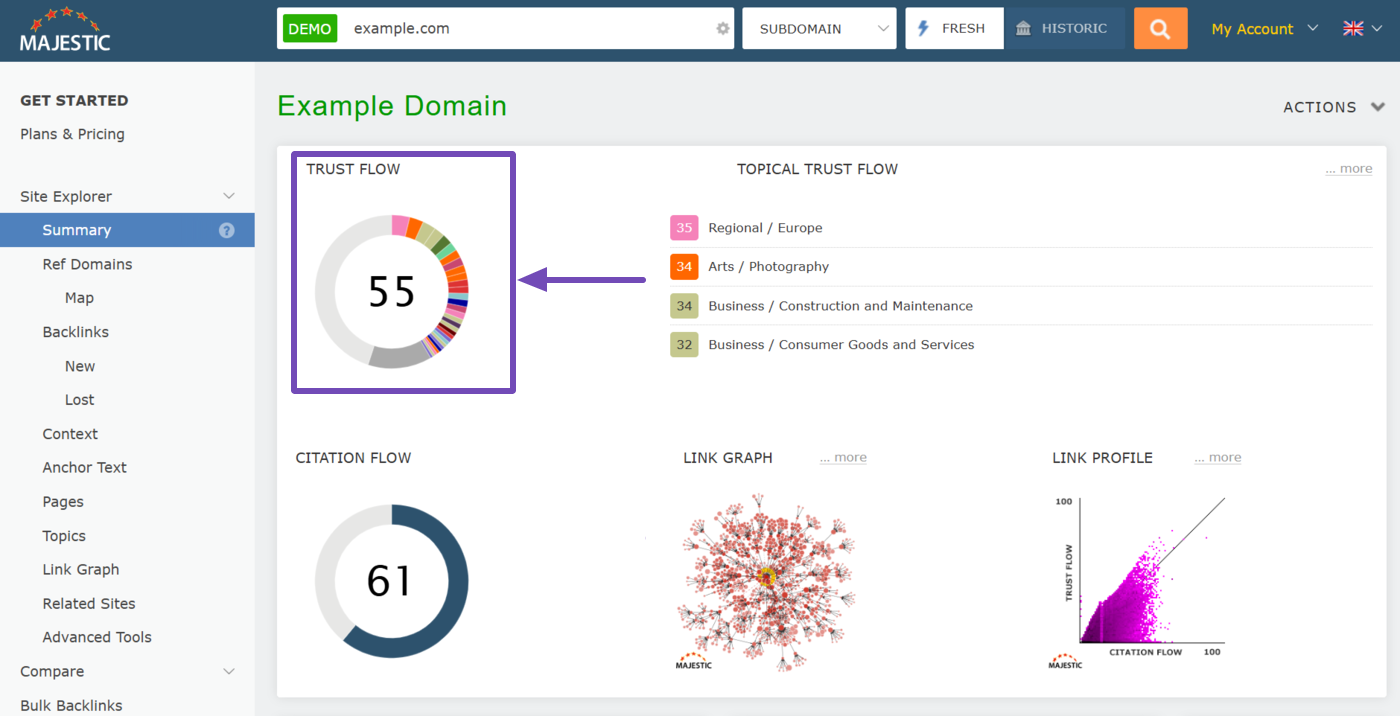The width and height of the screenshot is (1400, 716).
Task: Click the CITATION FLOW heading
Action: (353, 458)
